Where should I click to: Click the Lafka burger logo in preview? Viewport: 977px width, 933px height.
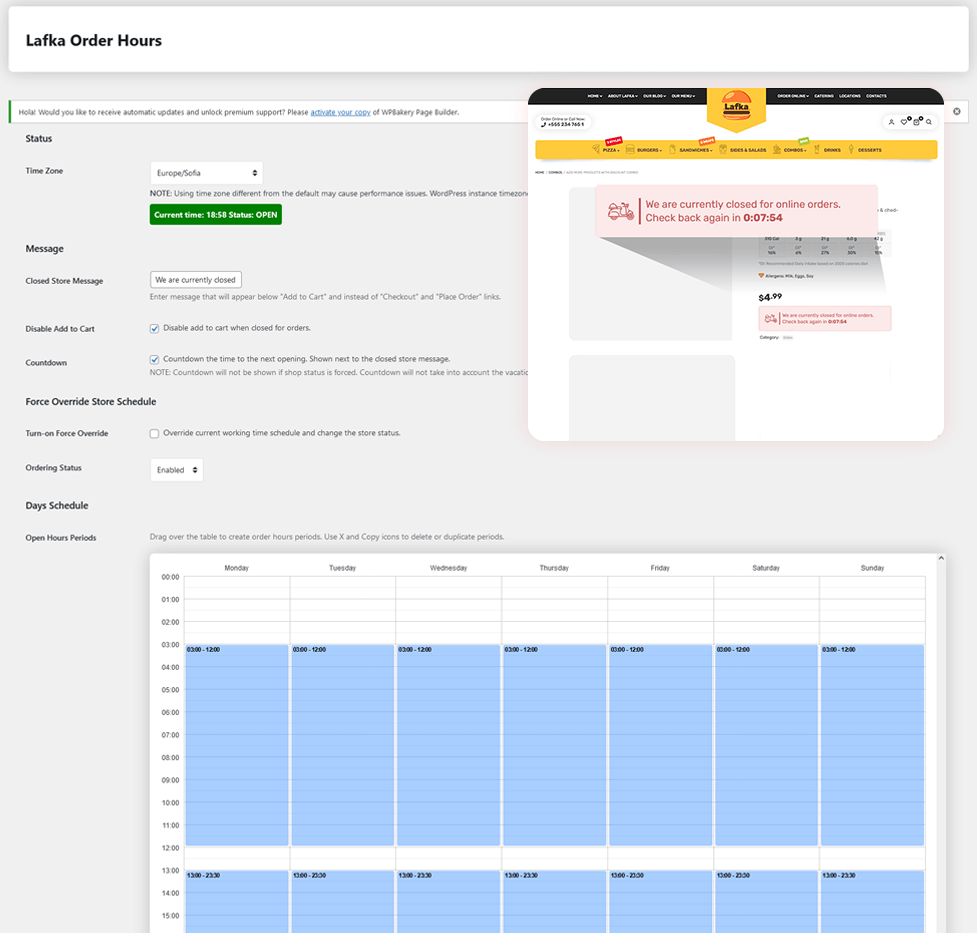coord(736,107)
